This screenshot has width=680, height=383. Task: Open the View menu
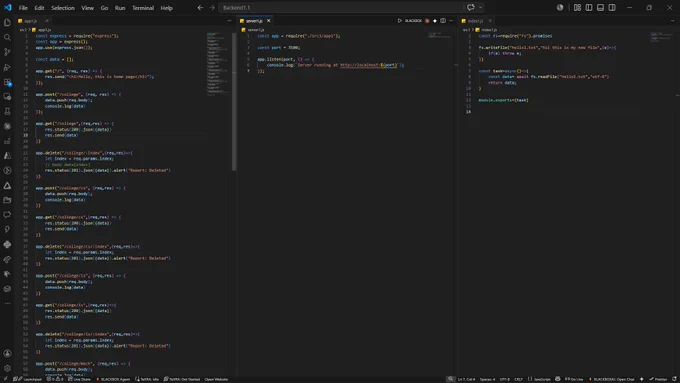point(88,8)
